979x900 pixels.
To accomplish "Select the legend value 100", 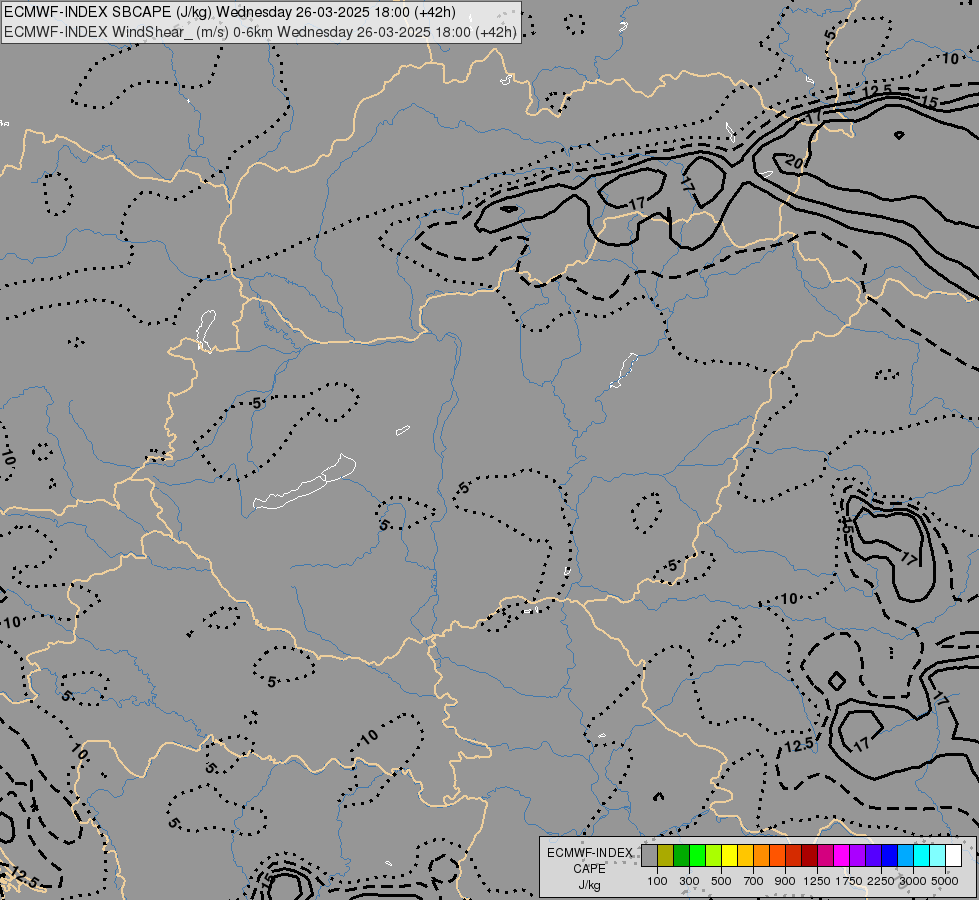I will click(657, 881).
